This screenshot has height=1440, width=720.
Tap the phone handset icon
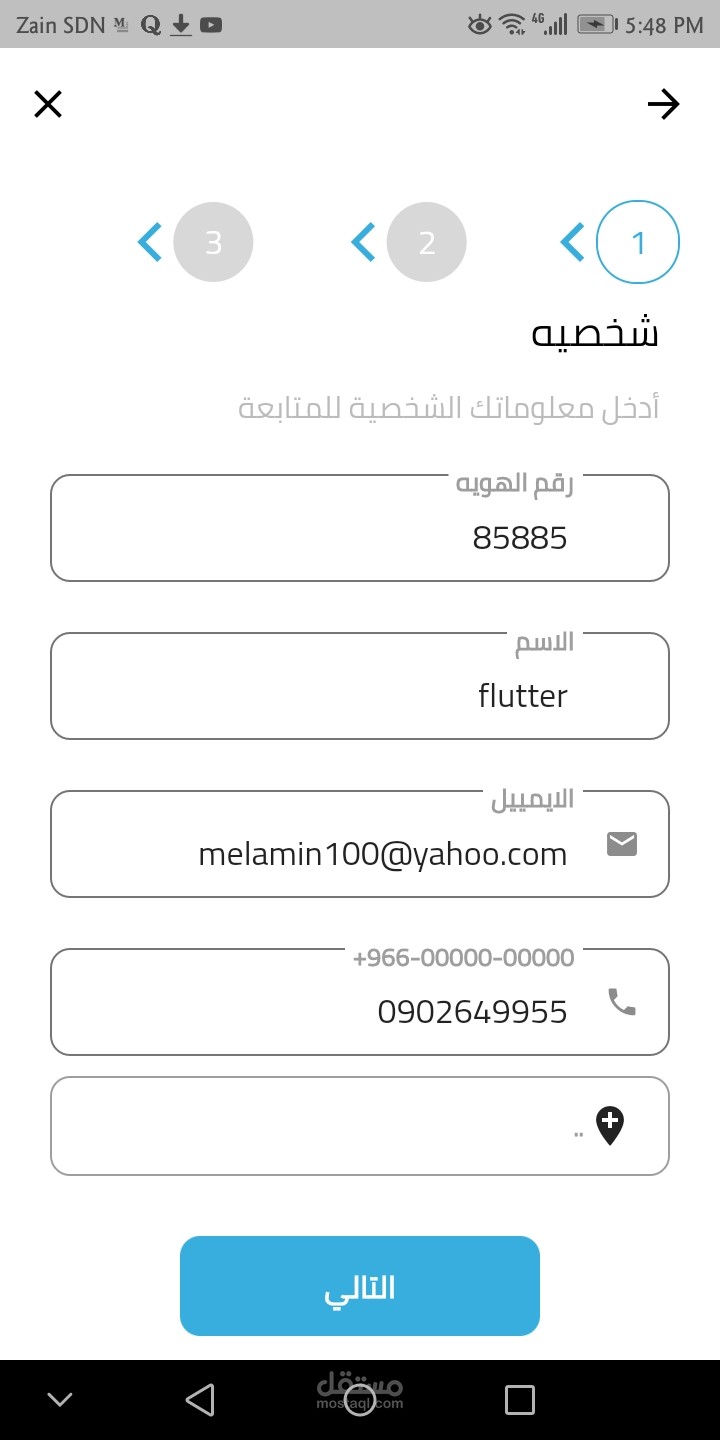point(622,1002)
